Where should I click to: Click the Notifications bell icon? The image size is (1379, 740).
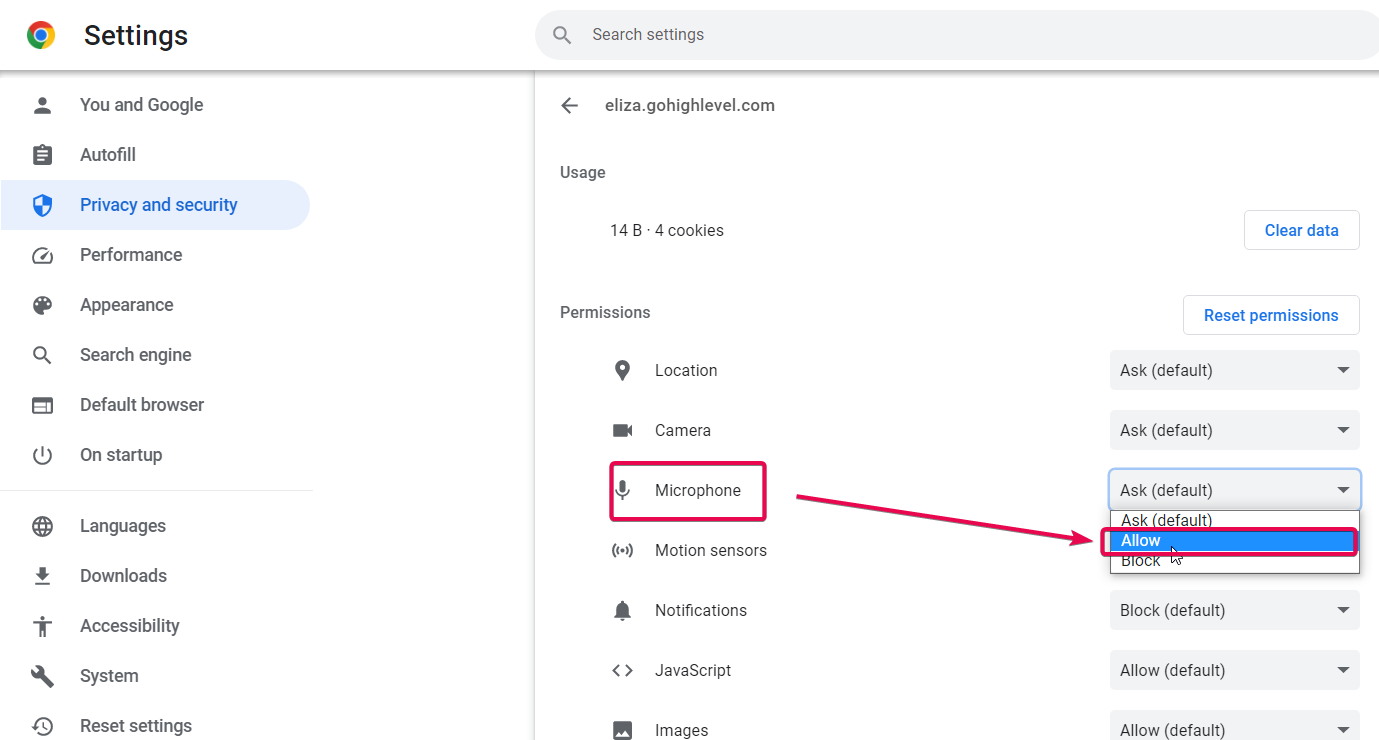pyautogui.click(x=622, y=610)
